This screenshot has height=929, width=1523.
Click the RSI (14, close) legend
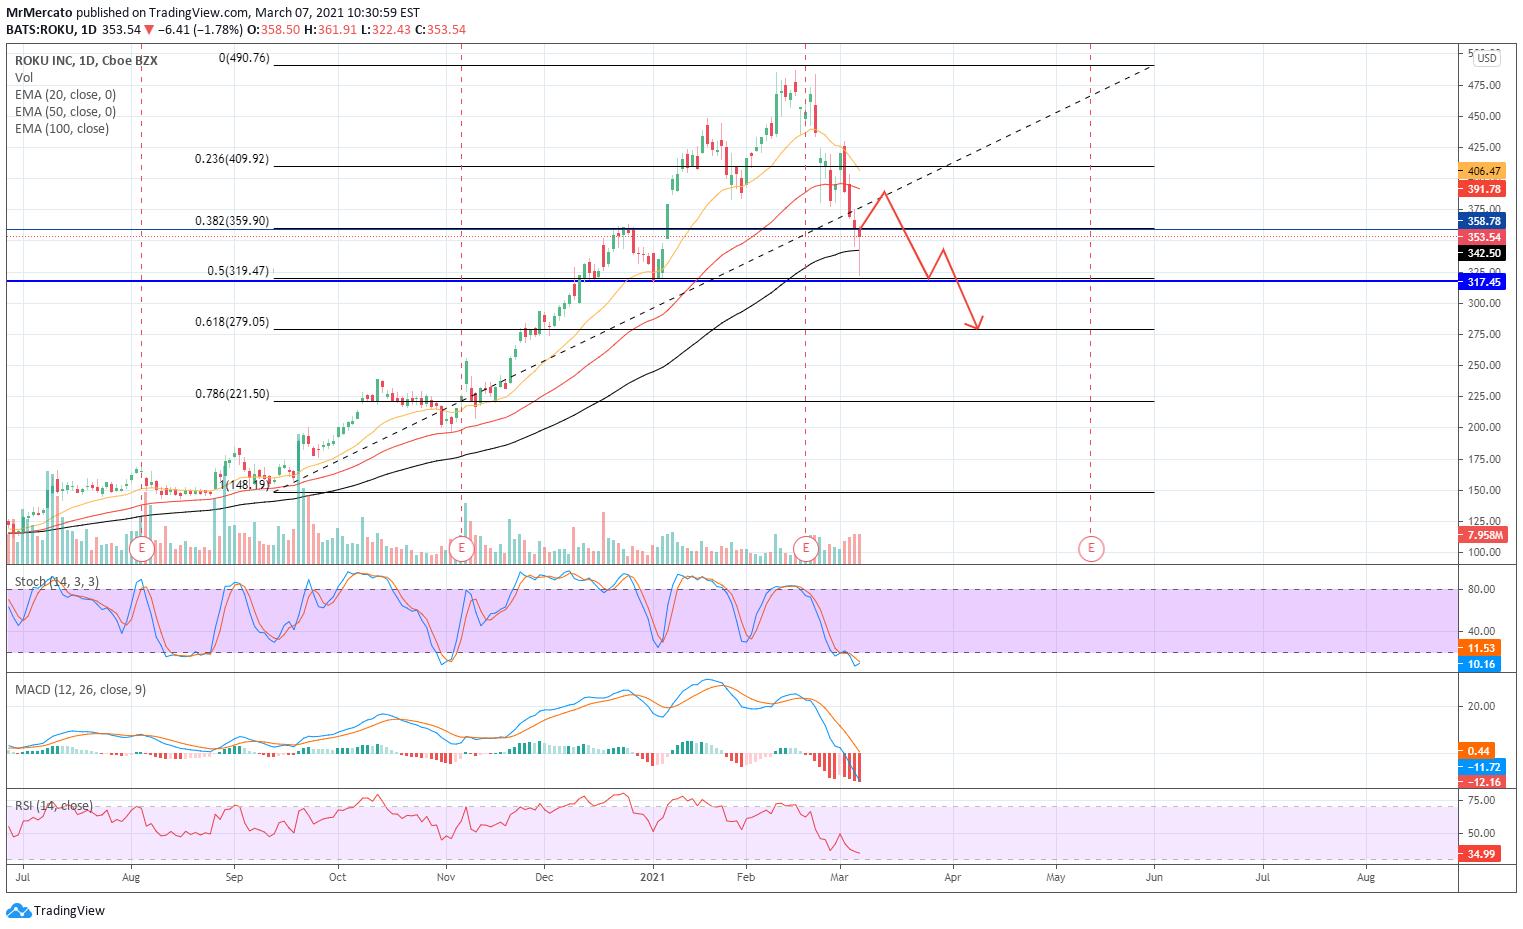[54, 806]
